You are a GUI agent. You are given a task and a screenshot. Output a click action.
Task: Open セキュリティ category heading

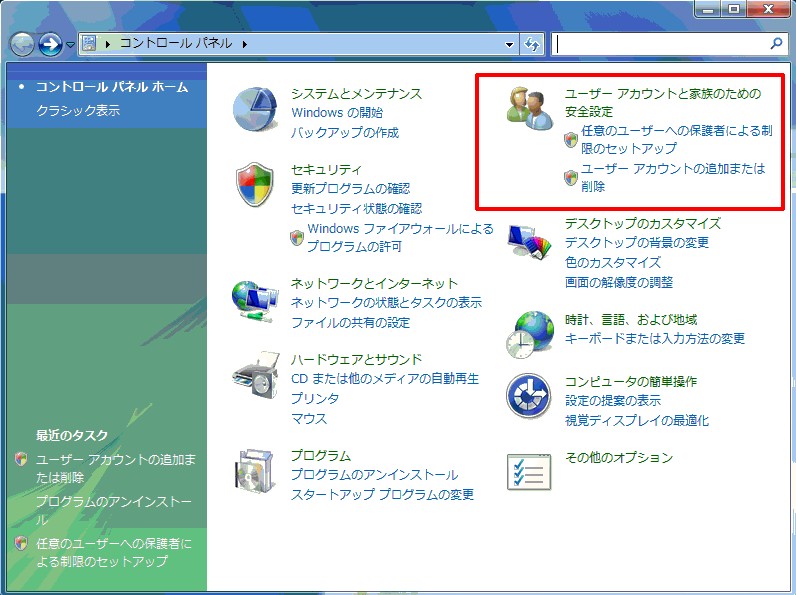[x=326, y=169]
